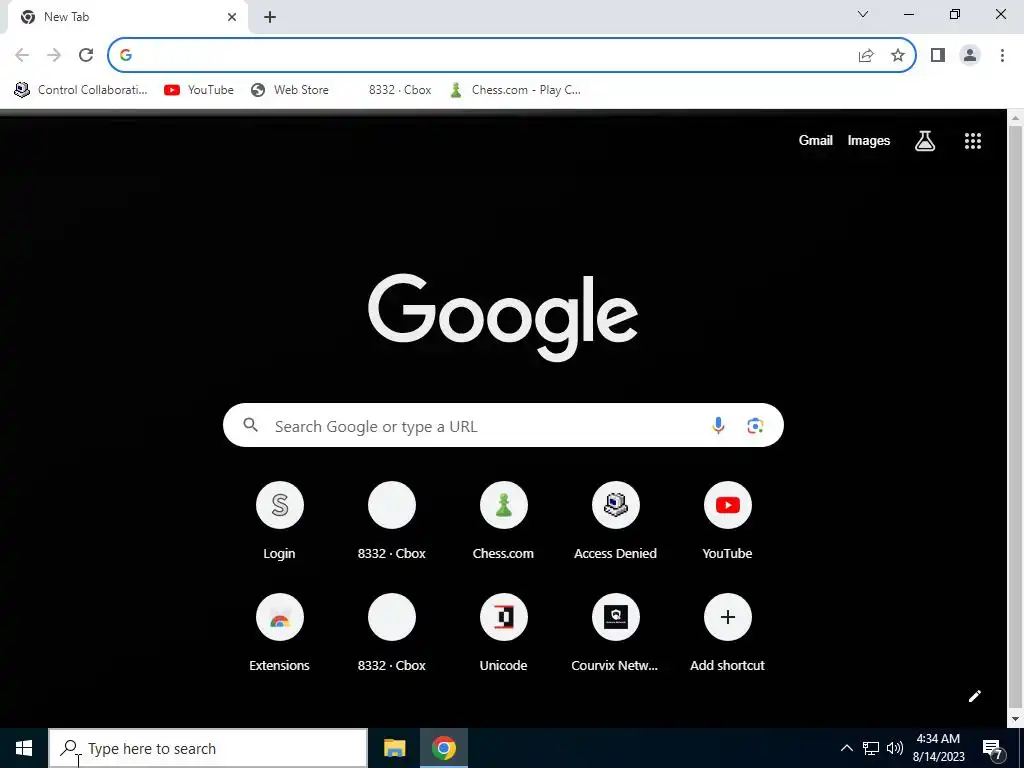Open the Gmail link
Screen dimensions: 1024x768
pyautogui.click(x=816, y=140)
